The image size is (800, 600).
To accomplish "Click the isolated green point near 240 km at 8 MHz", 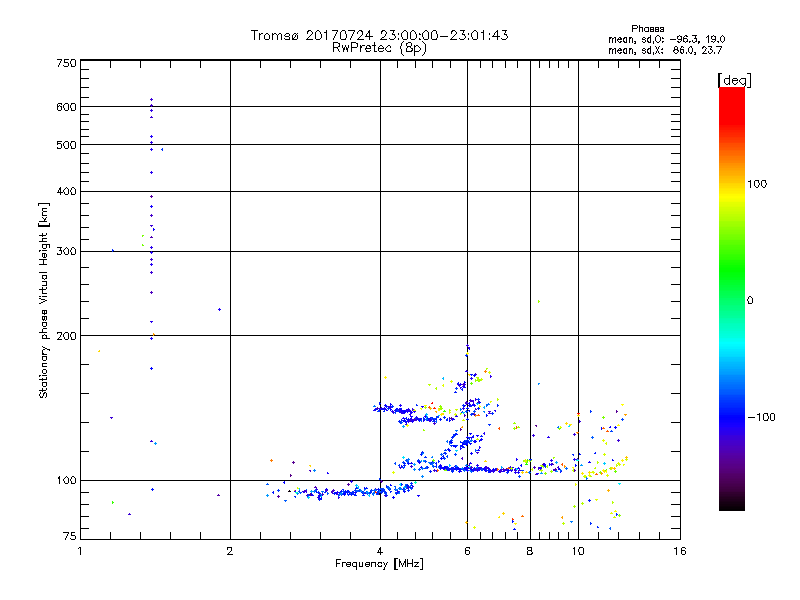I will (539, 302).
